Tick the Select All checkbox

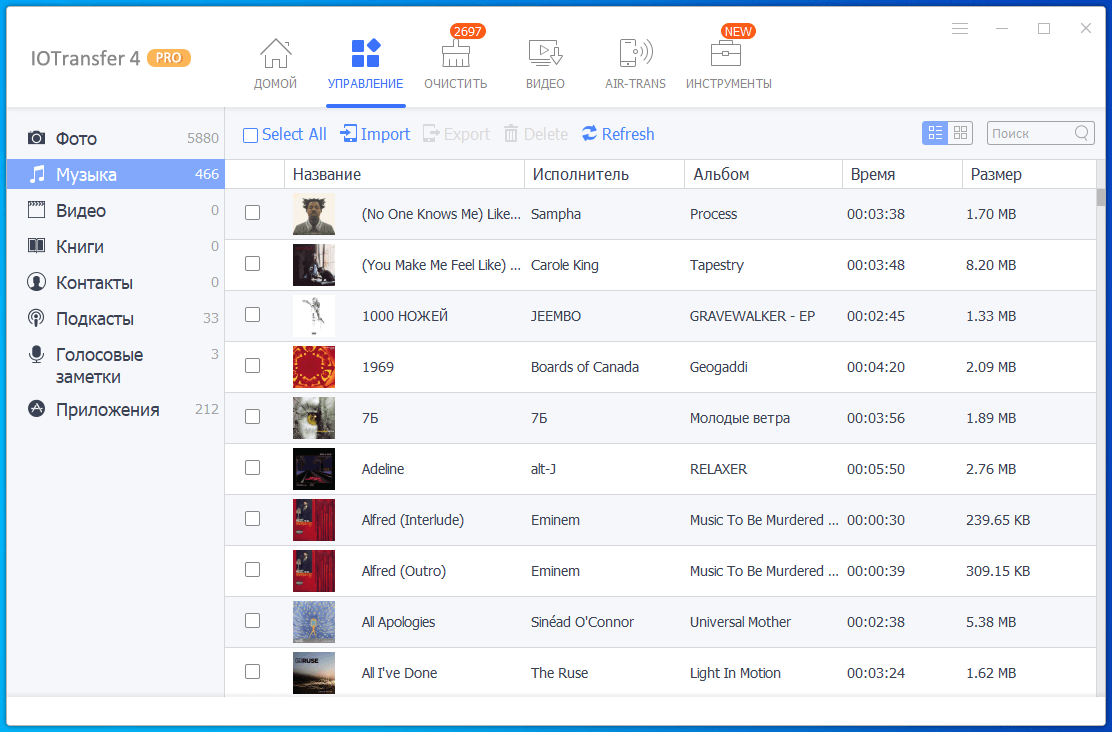point(250,135)
